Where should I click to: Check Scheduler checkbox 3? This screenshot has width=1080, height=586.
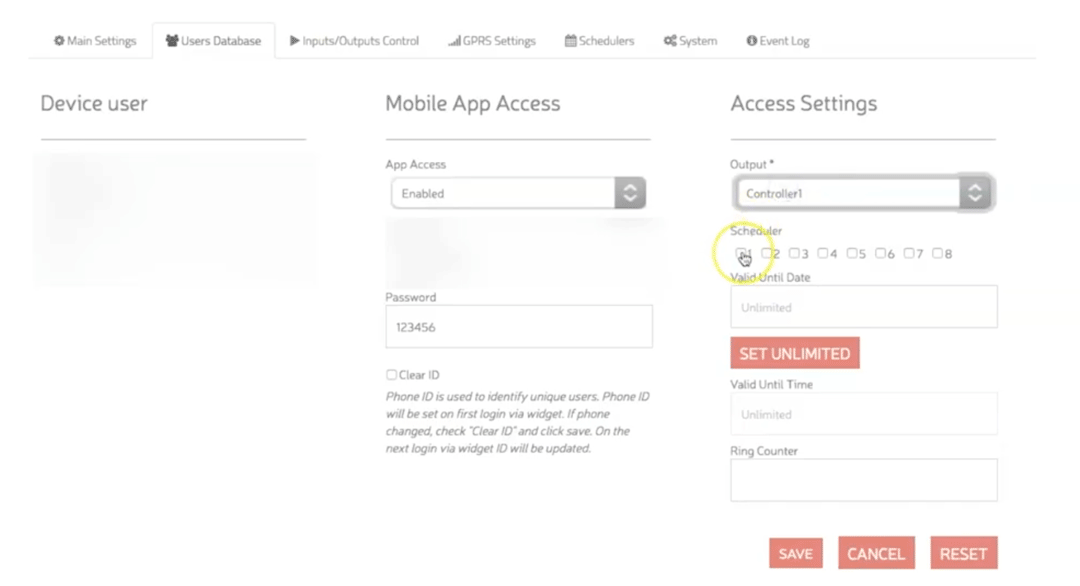click(794, 254)
